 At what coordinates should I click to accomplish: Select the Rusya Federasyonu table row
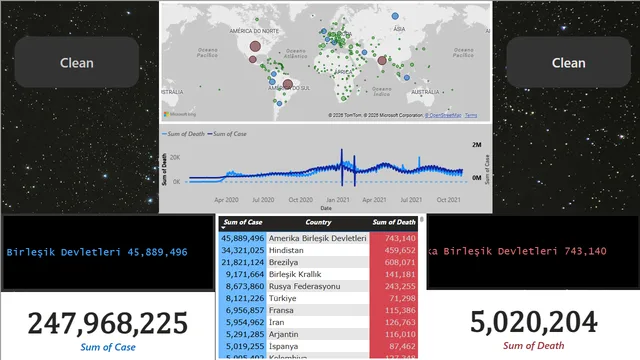[318, 286]
